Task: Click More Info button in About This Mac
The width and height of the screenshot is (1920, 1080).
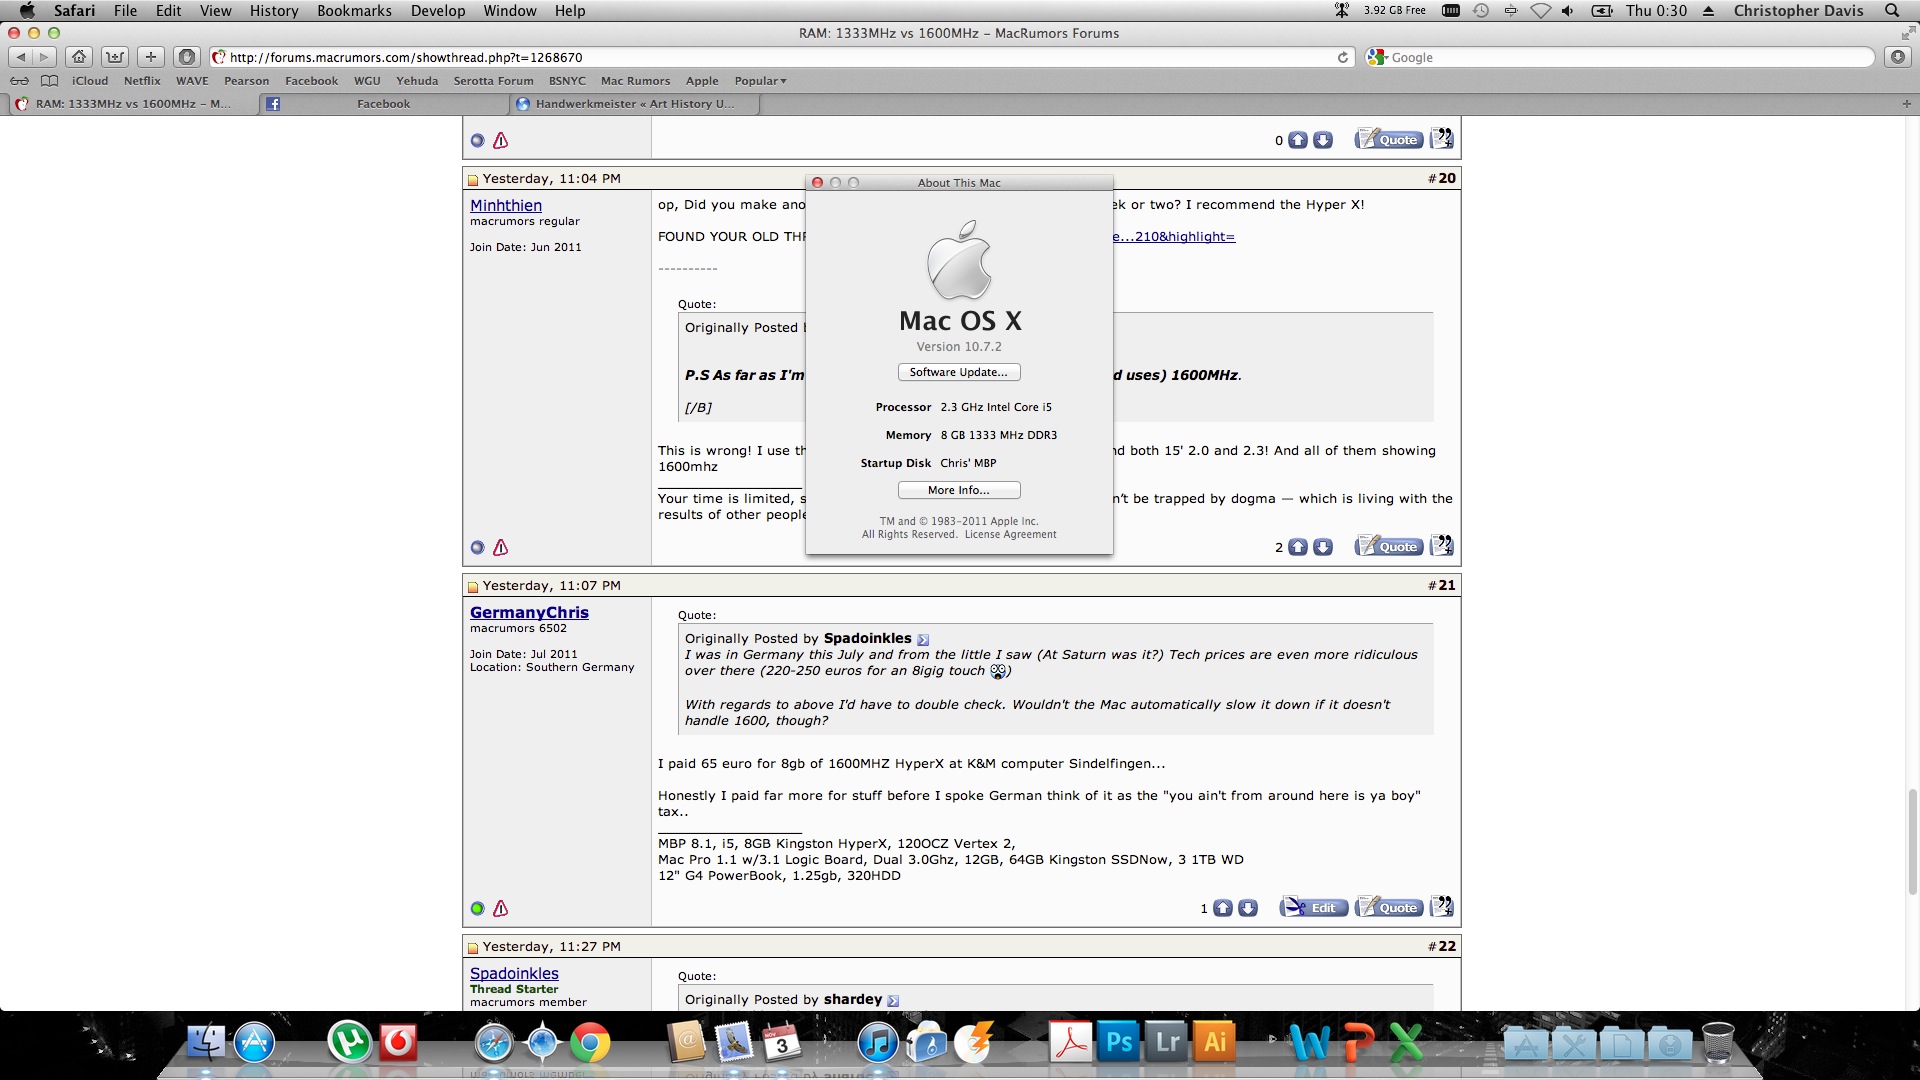Action: (959, 490)
